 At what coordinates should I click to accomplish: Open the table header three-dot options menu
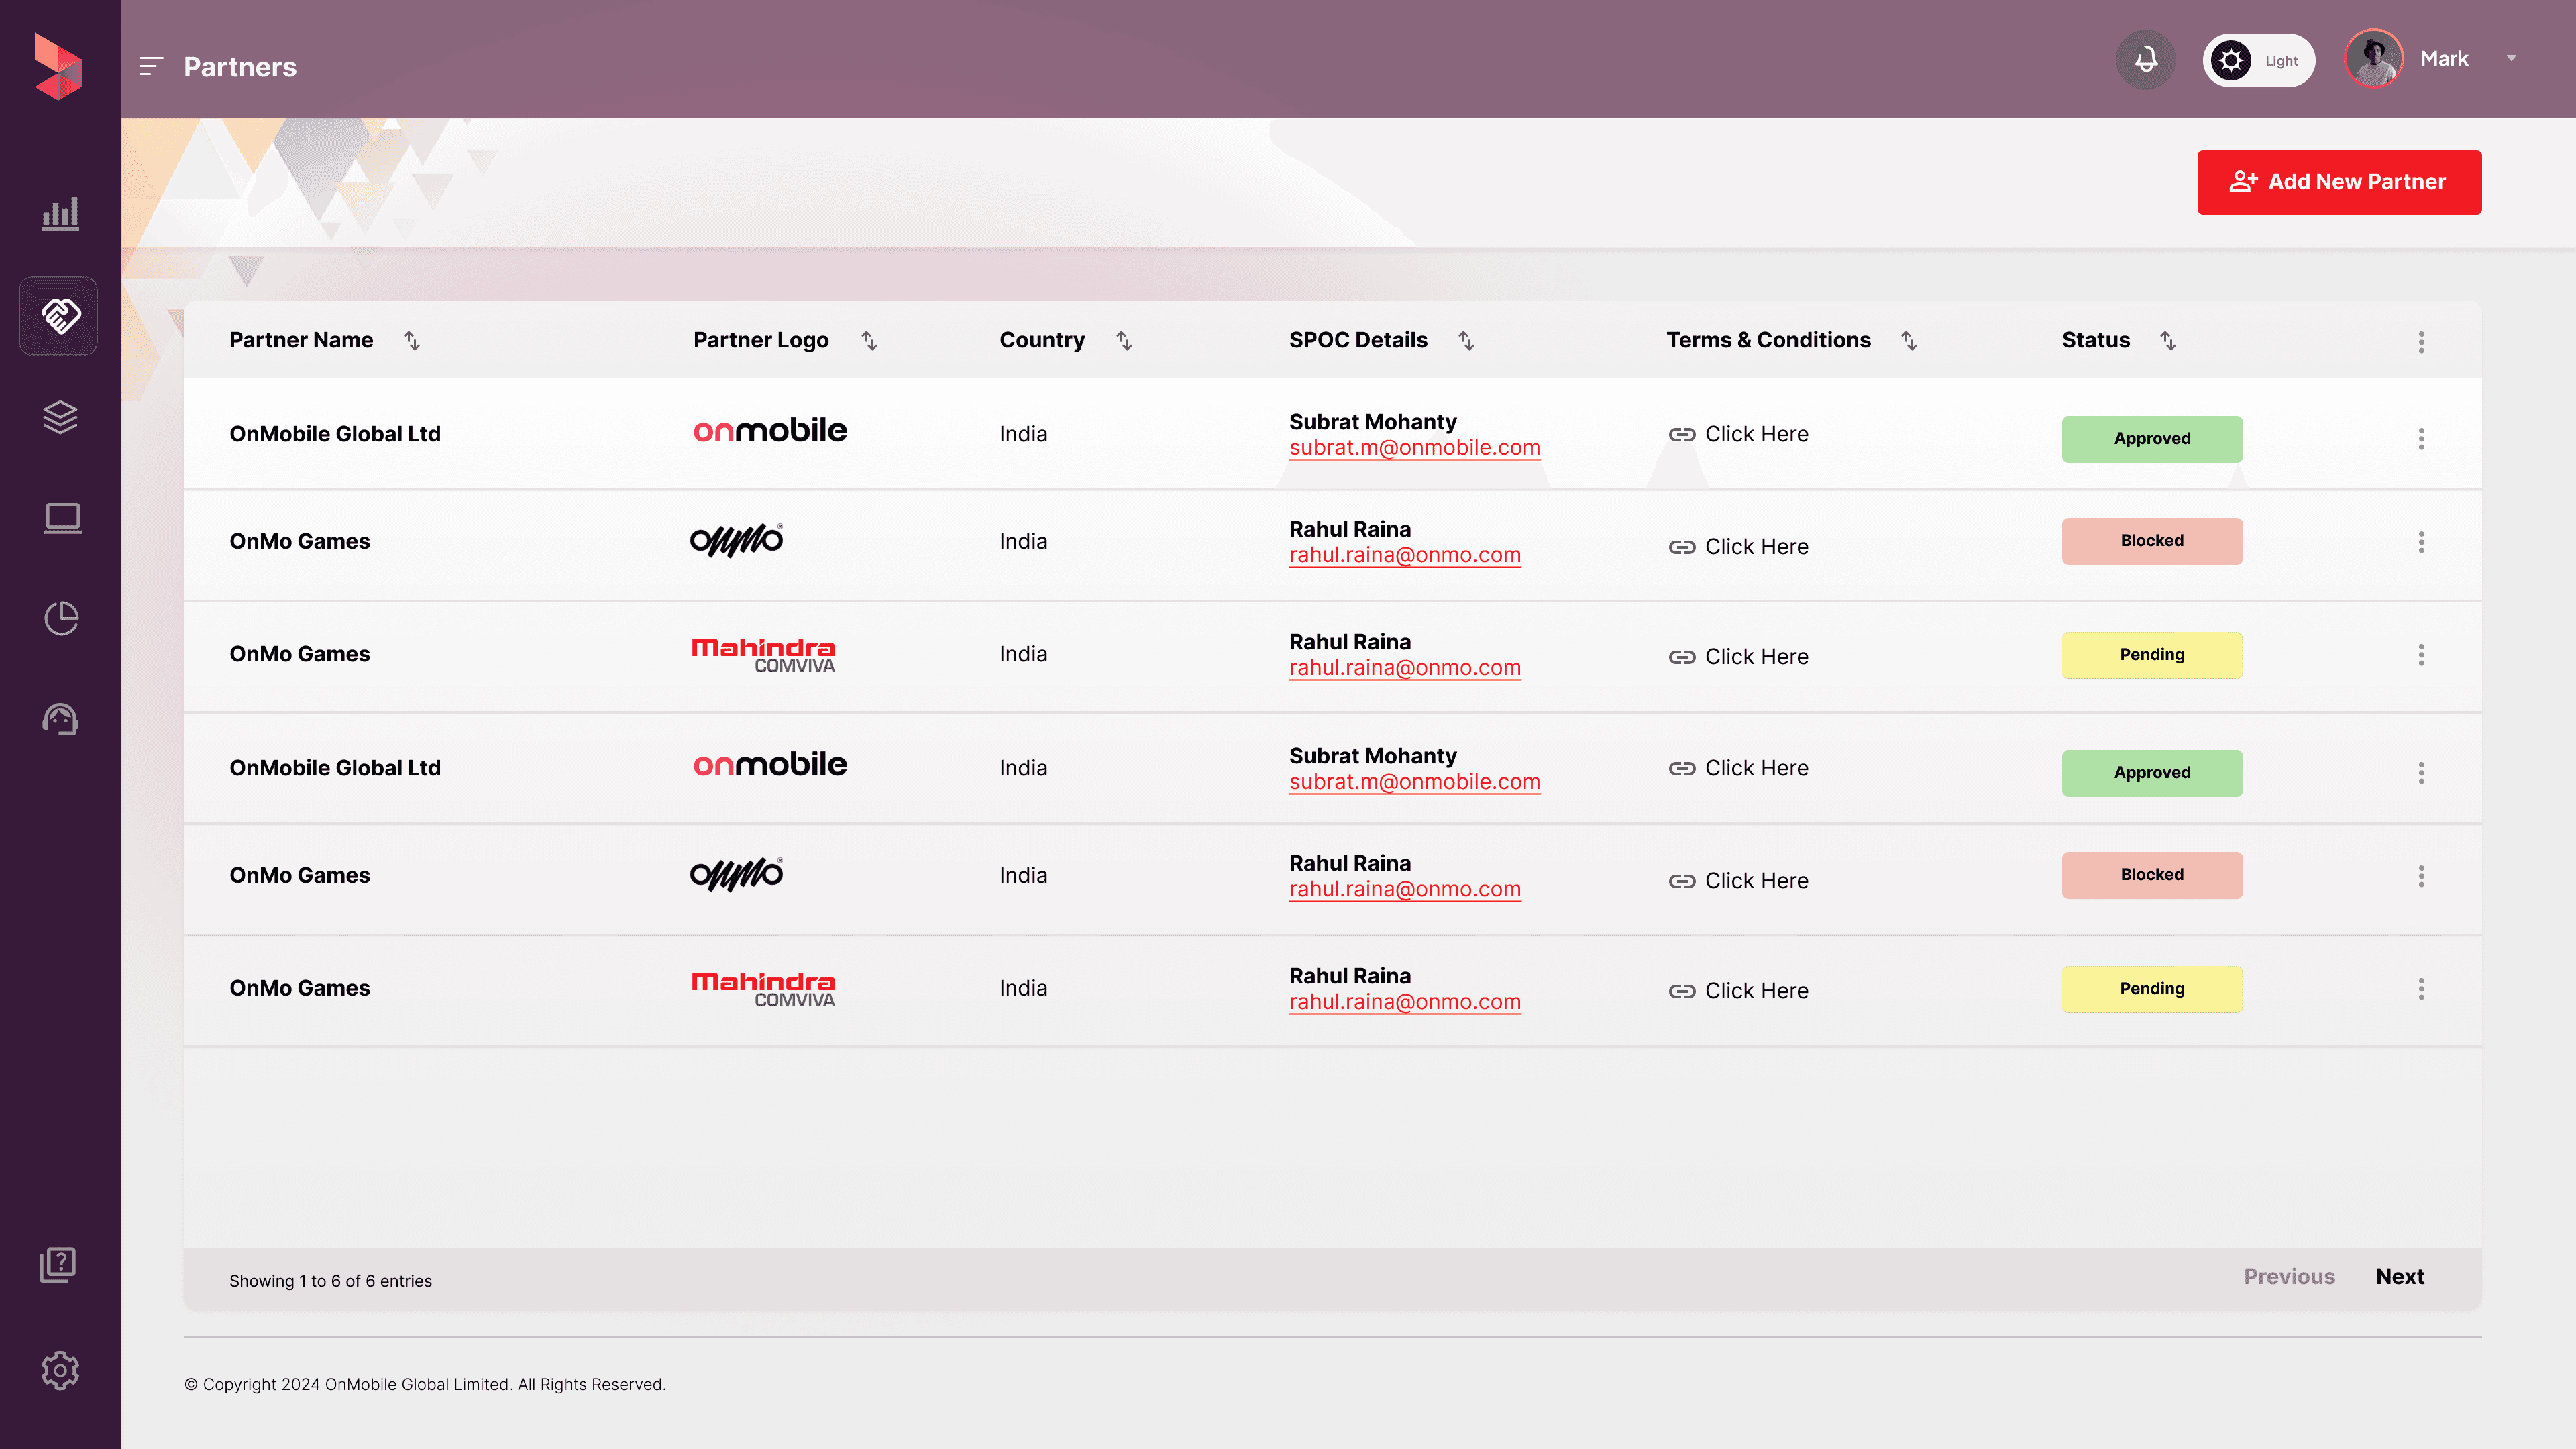pyautogui.click(x=2421, y=342)
